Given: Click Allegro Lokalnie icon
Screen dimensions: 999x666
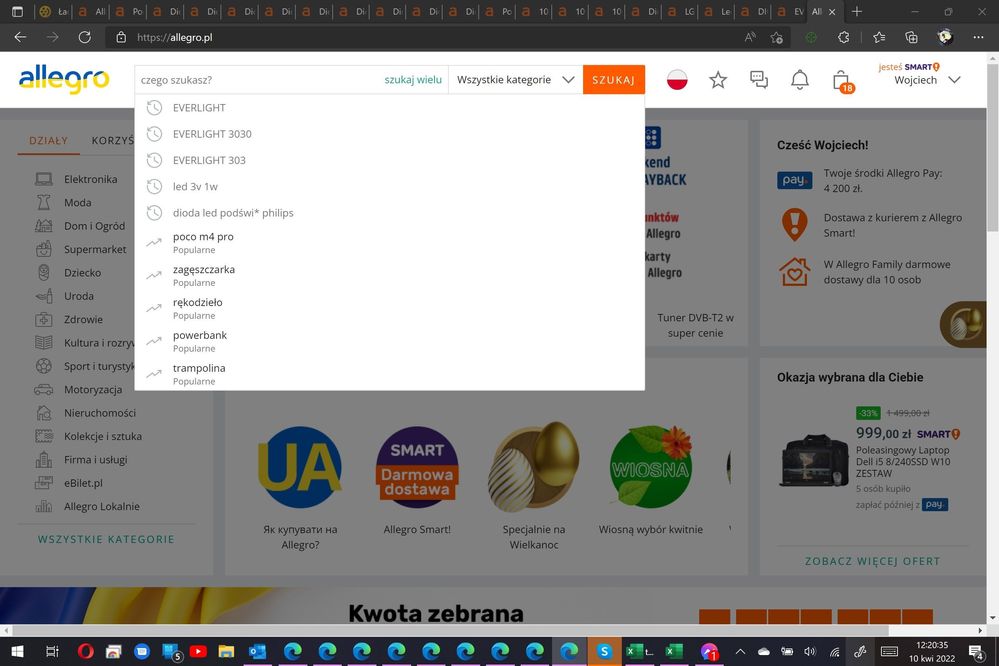Looking at the screenshot, I should (x=43, y=507).
